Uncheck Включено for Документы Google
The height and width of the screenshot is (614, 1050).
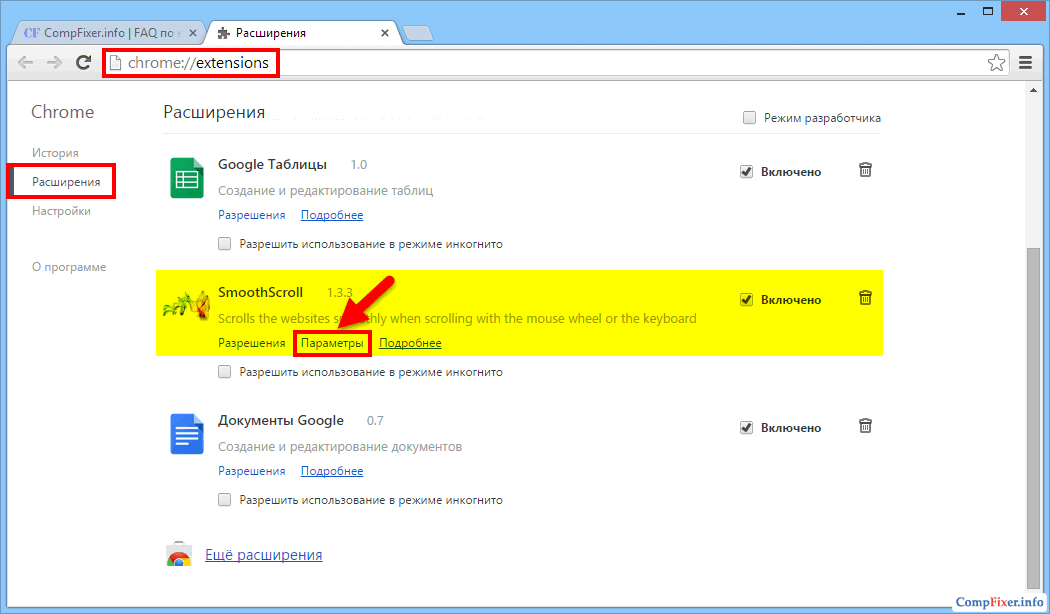(x=746, y=428)
